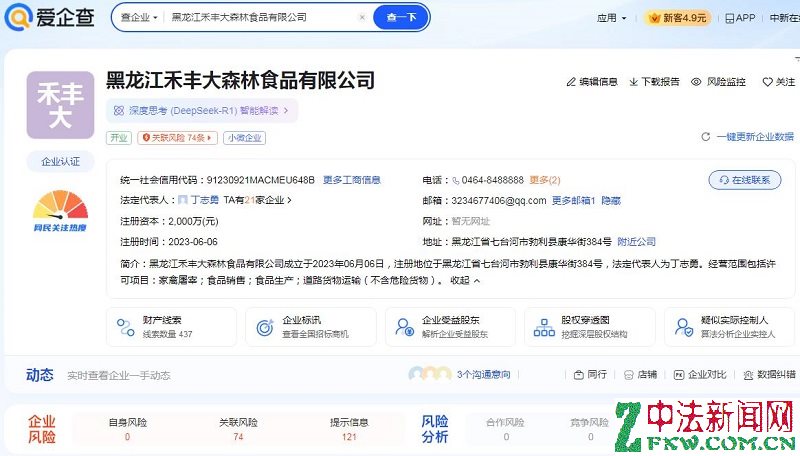Image resolution: width=800 pixels, height=456 pixels.
Task: Open legal representative 丁志勇 link
Action: (x=205, y=200)
